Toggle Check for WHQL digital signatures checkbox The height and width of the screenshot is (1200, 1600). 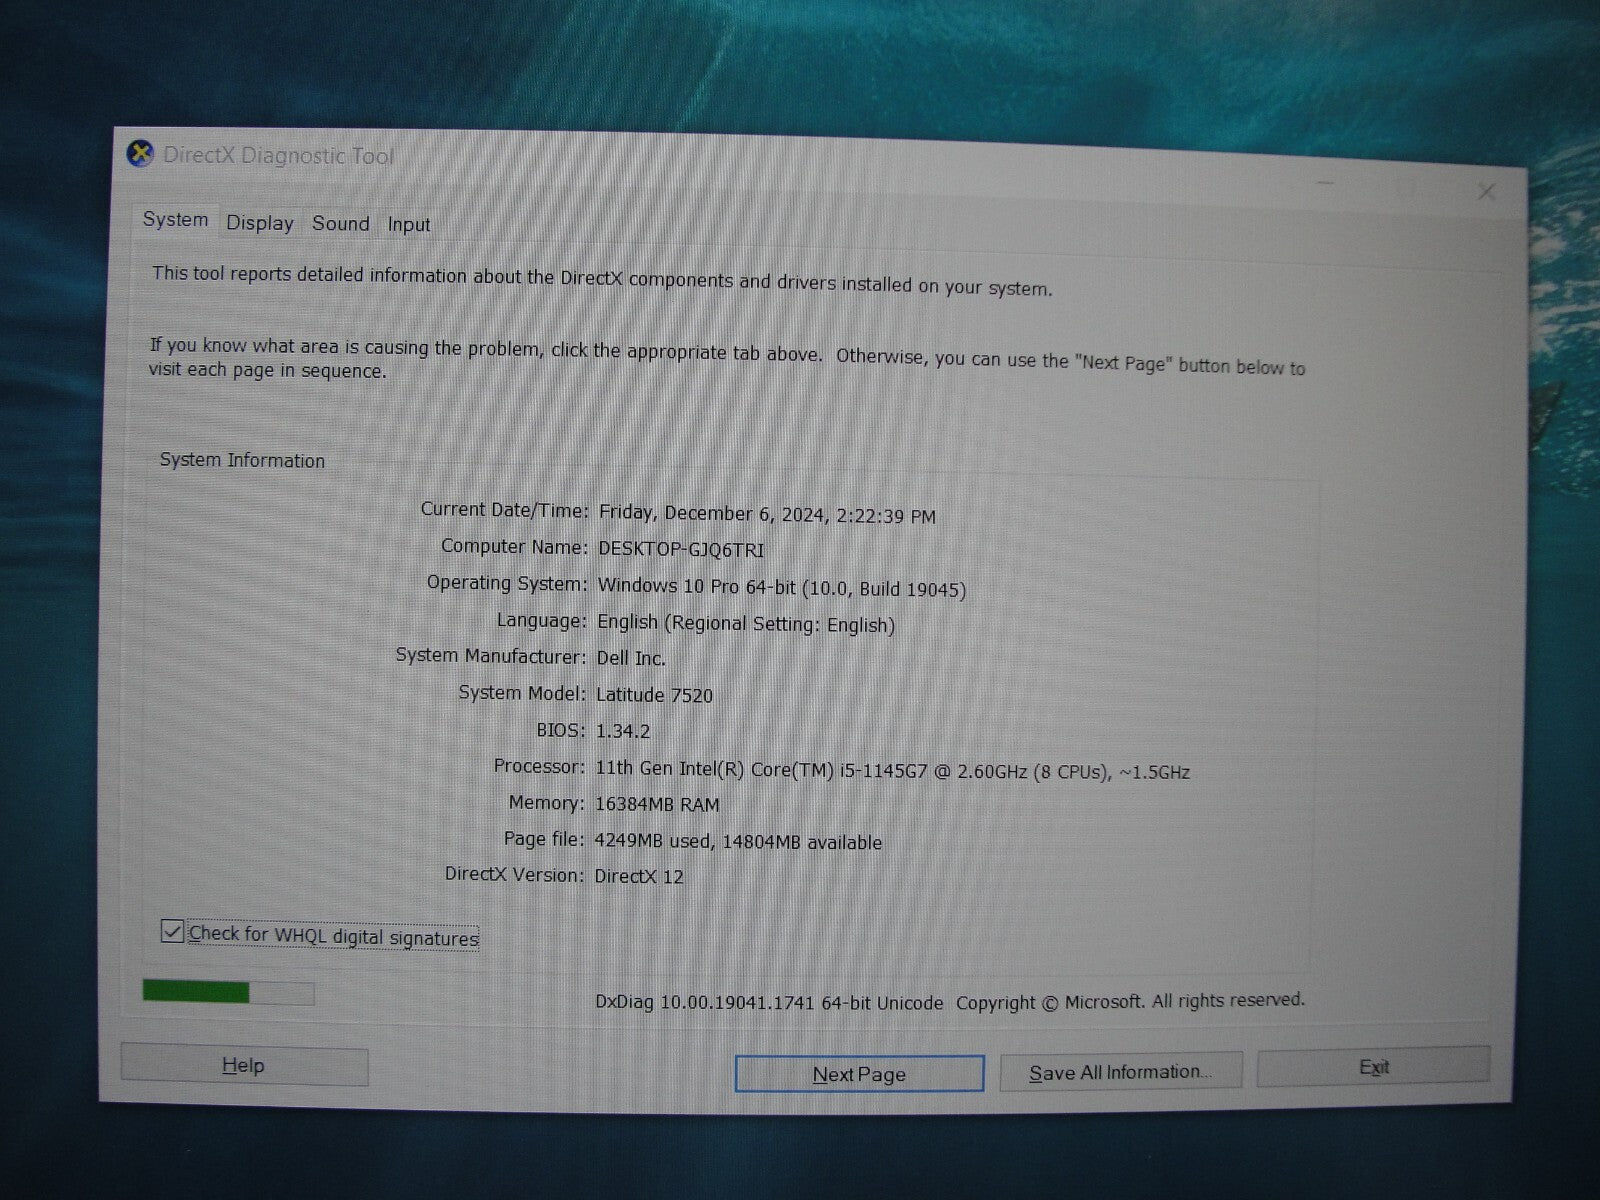pyautogui.click(x=173, y=932)
